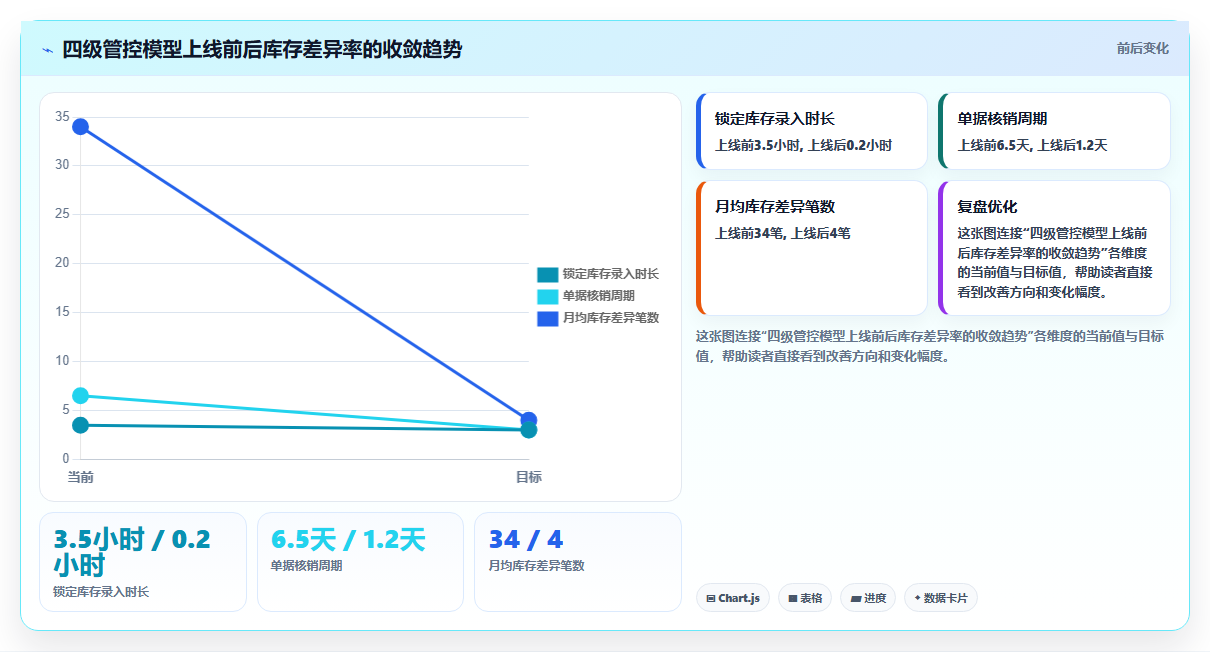Click the text 上线前34笔, 上线后4笔

(x=783, y=233)
